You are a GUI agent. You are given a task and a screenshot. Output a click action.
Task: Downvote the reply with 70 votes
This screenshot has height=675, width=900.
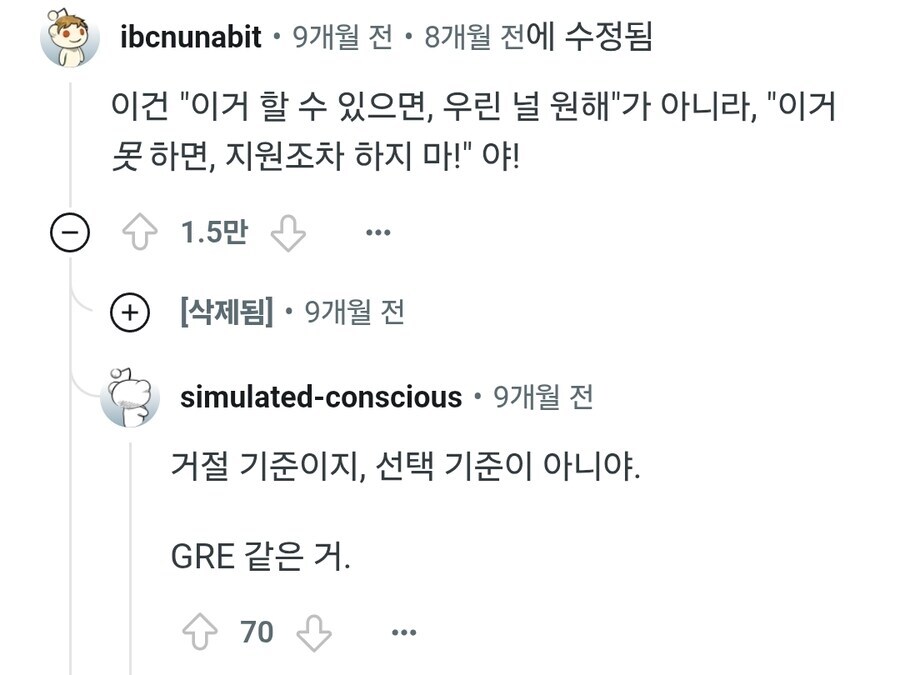pyautogui.click(x=316, y=632)
